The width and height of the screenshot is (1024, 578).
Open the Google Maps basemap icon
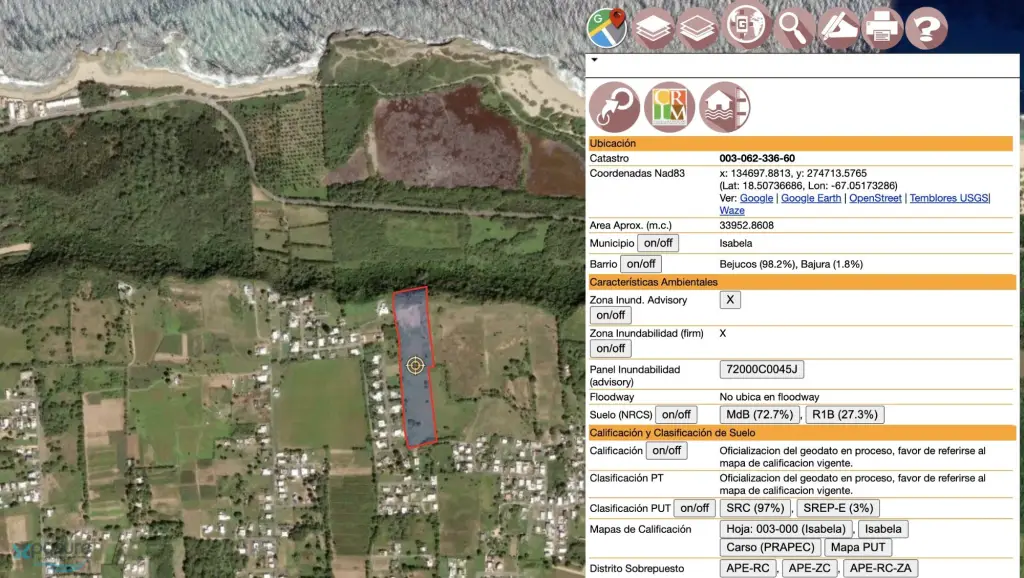[x=606, y=27]
